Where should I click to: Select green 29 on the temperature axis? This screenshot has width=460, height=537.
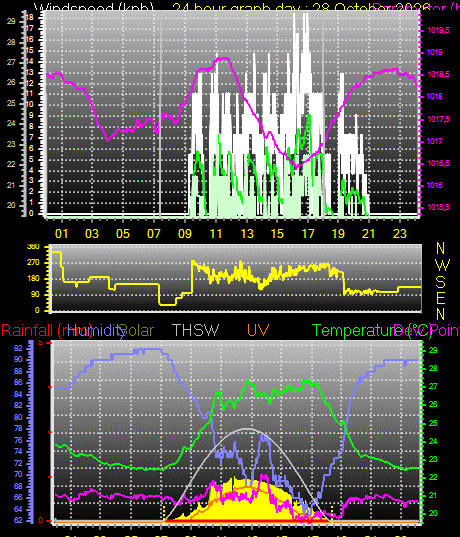pos(433,350)
